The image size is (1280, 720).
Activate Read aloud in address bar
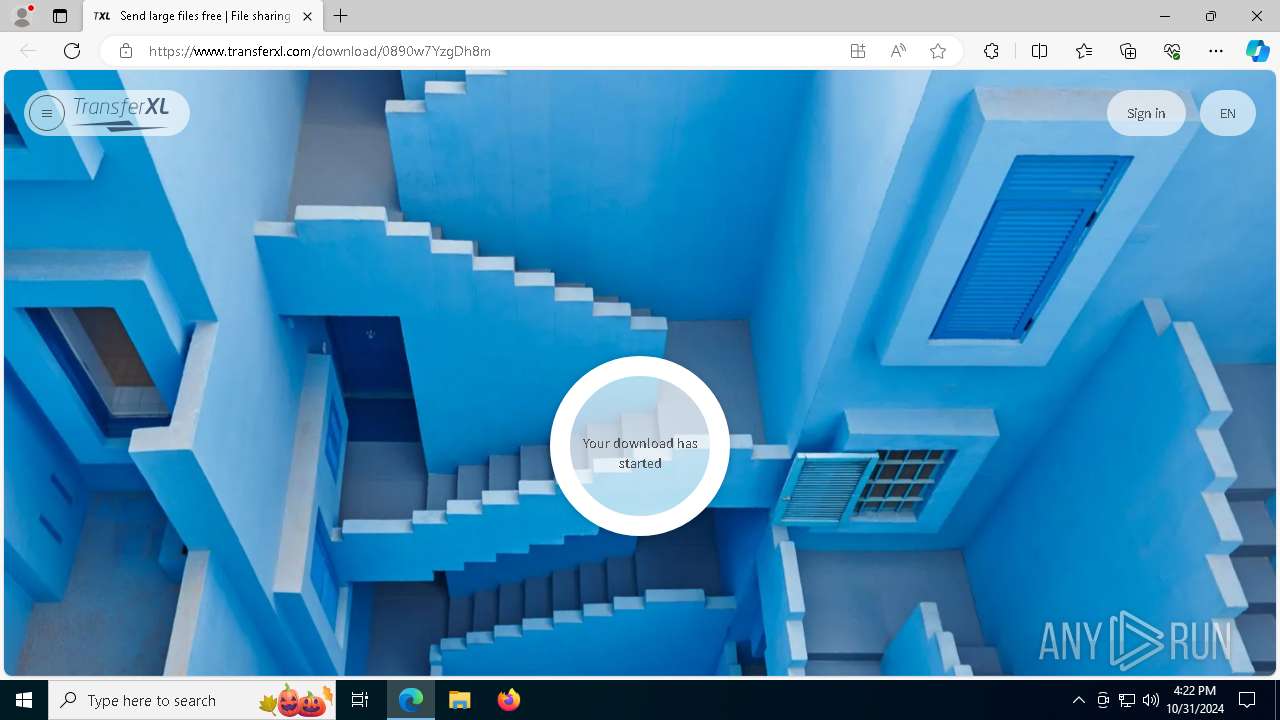pyautogui.click(x=898, y=51)
